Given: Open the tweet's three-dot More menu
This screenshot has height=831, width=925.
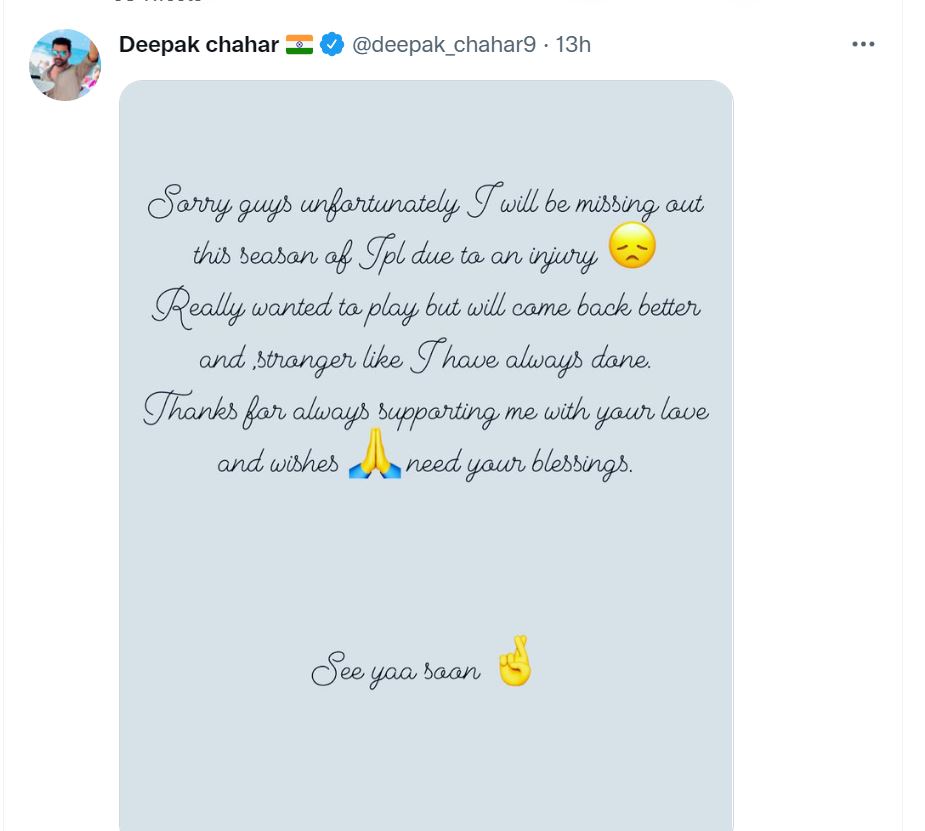Looking at the screenshot, I should point(863,45).
